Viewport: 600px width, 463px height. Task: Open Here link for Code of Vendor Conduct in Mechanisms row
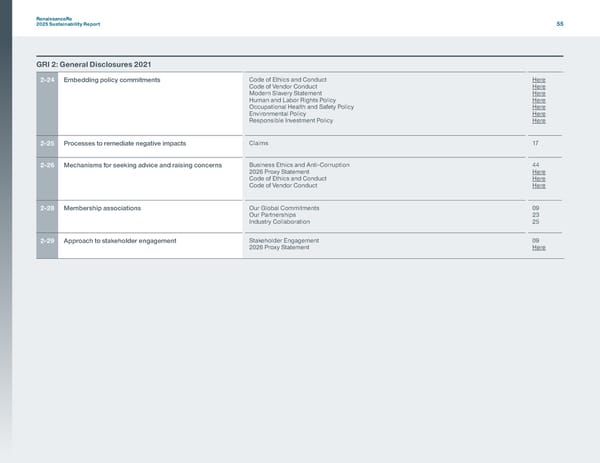click(538, 186)
